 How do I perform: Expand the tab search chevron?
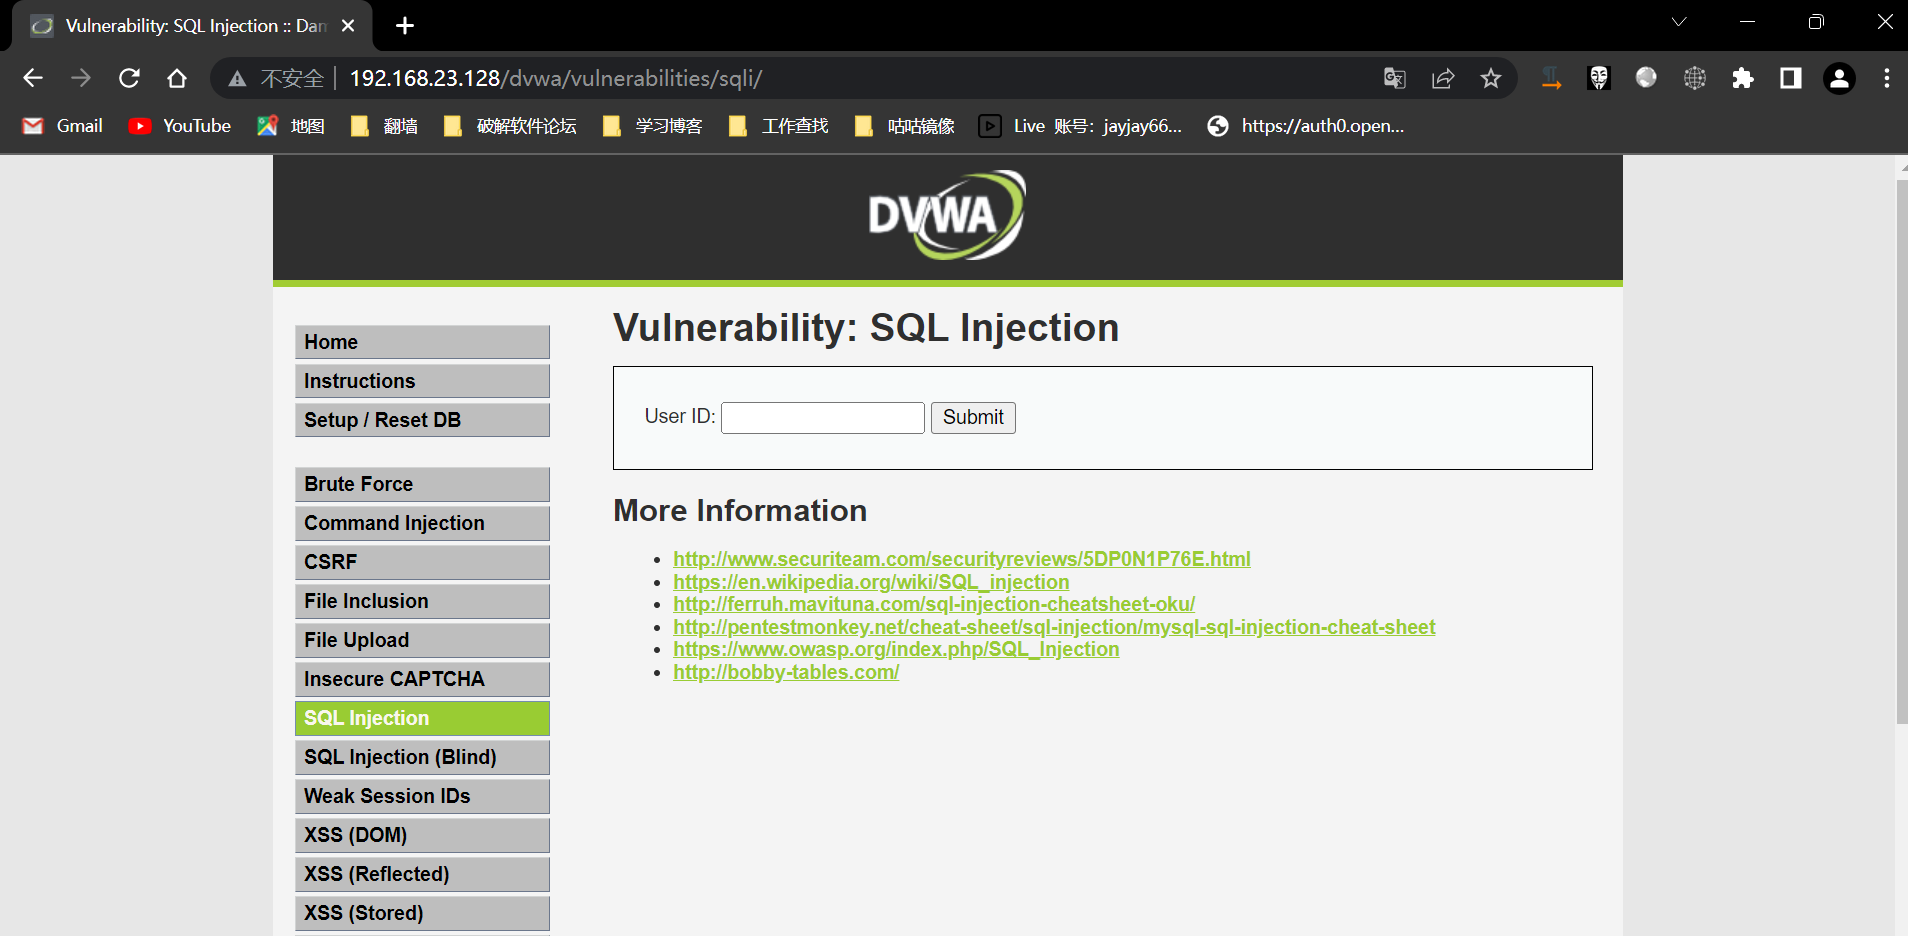click(x=1679, y=22)
